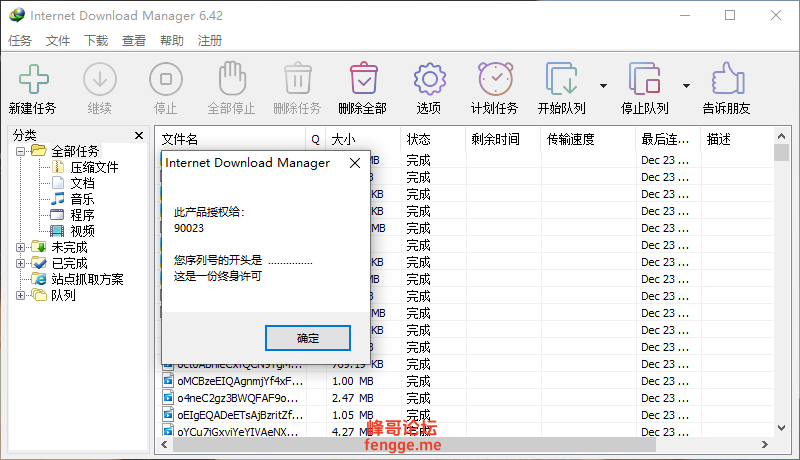The width and height of the screenshot is (800, 460).
Task: Open the 文件 menu
Action: 58,40
